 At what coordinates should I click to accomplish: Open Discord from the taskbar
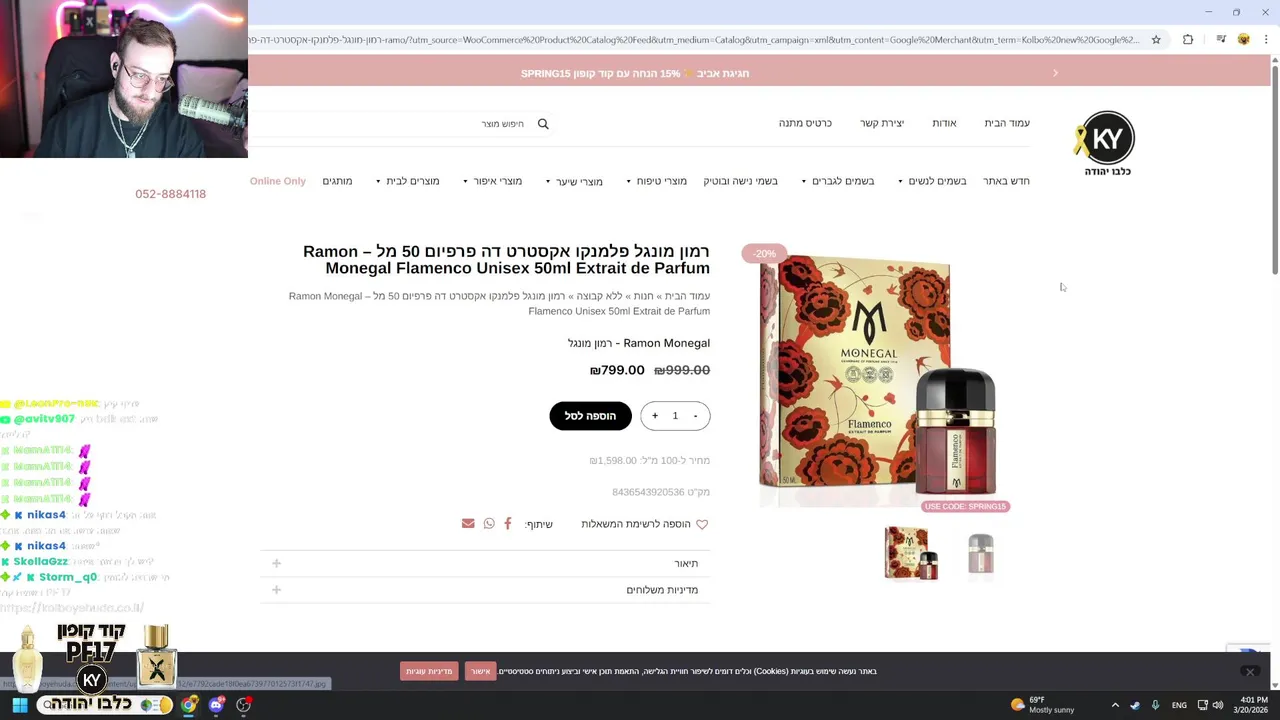coord(216,705)
